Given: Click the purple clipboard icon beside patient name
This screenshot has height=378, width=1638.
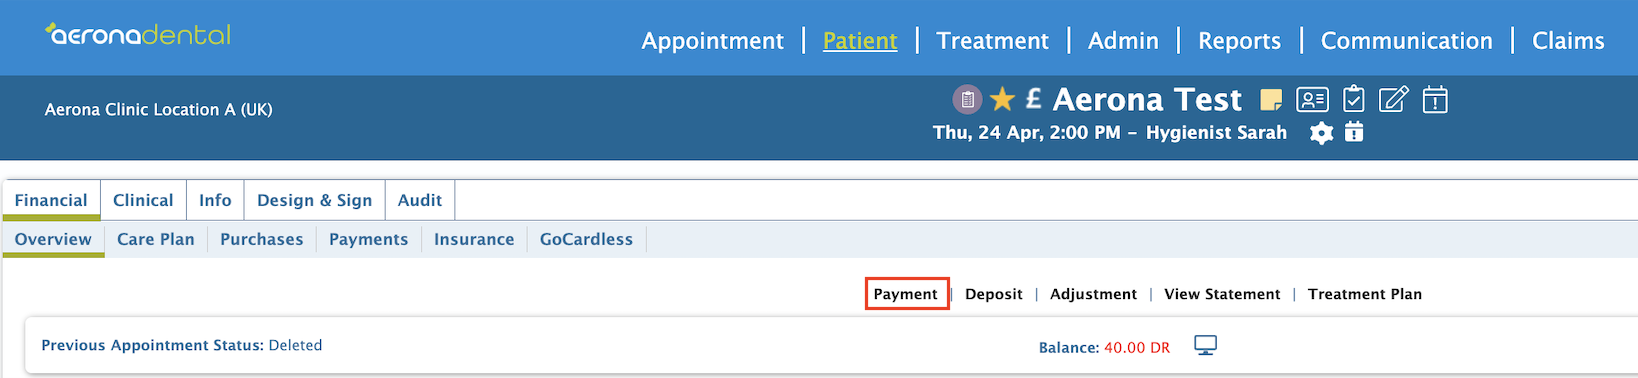Looking at the screenshot, I should tap(967, 99).
